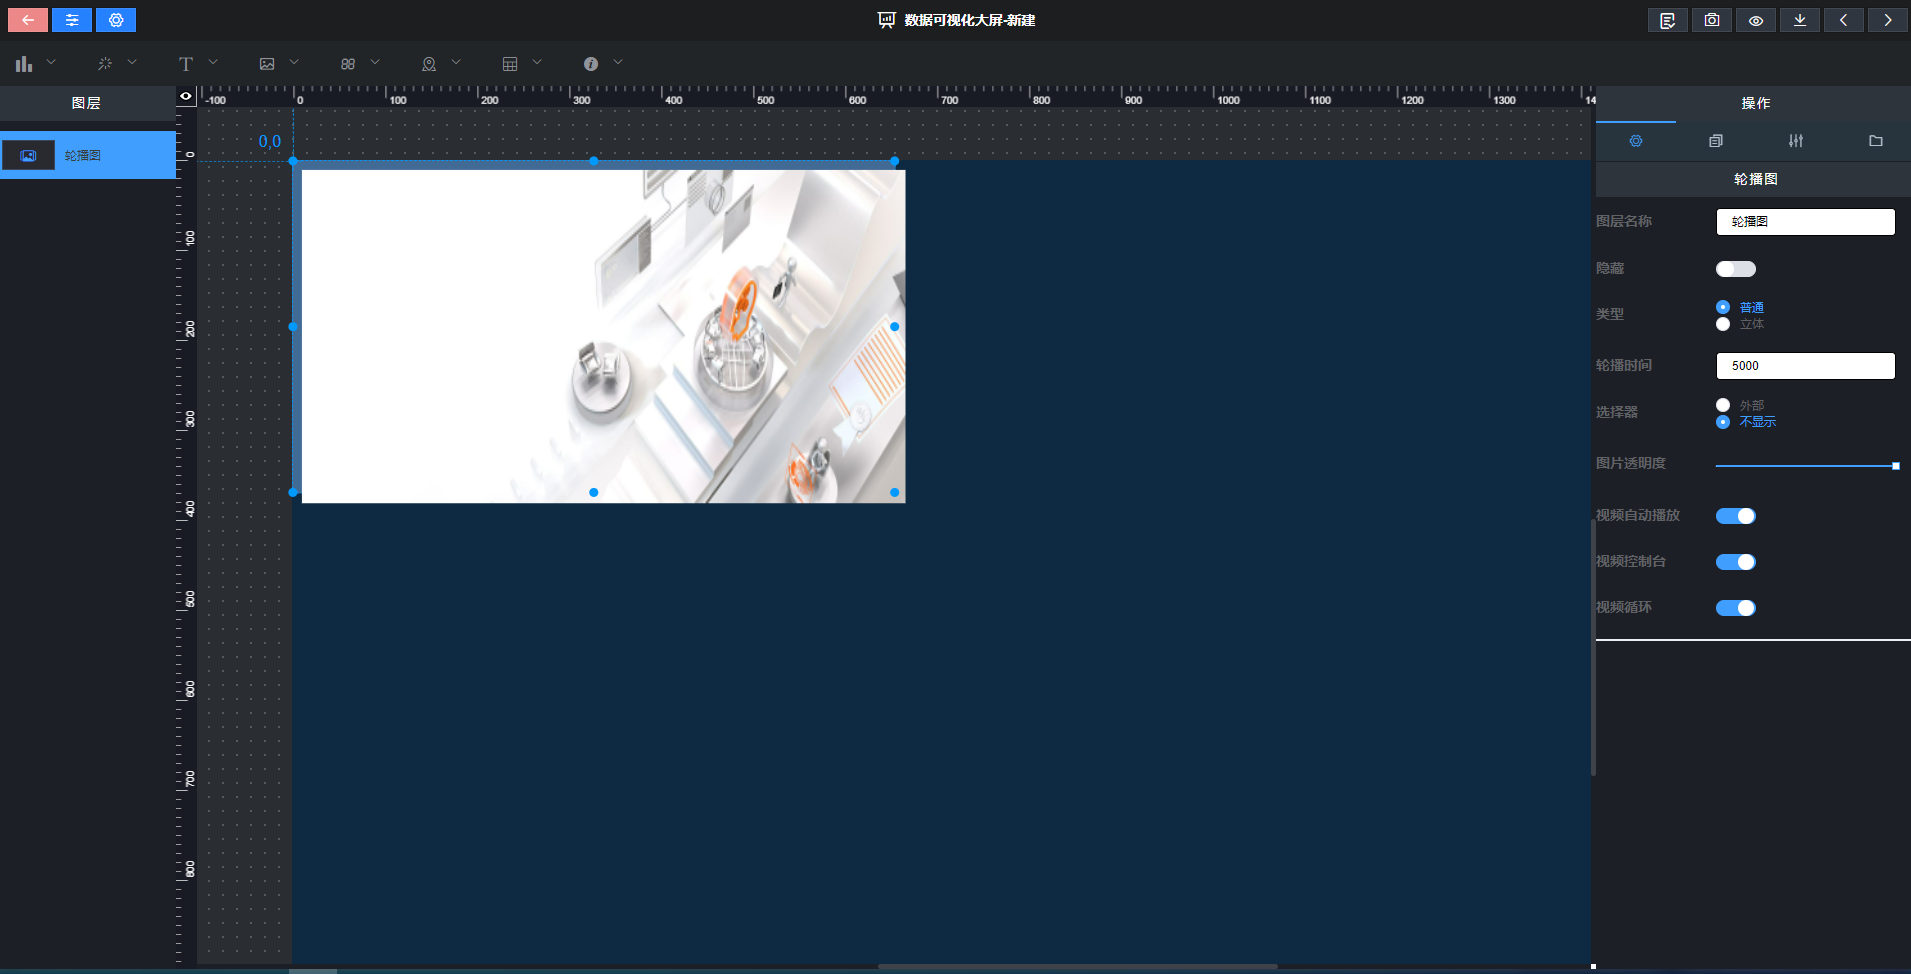Click the horizontal scrollbar under the canvas

tap(1078, 966)
